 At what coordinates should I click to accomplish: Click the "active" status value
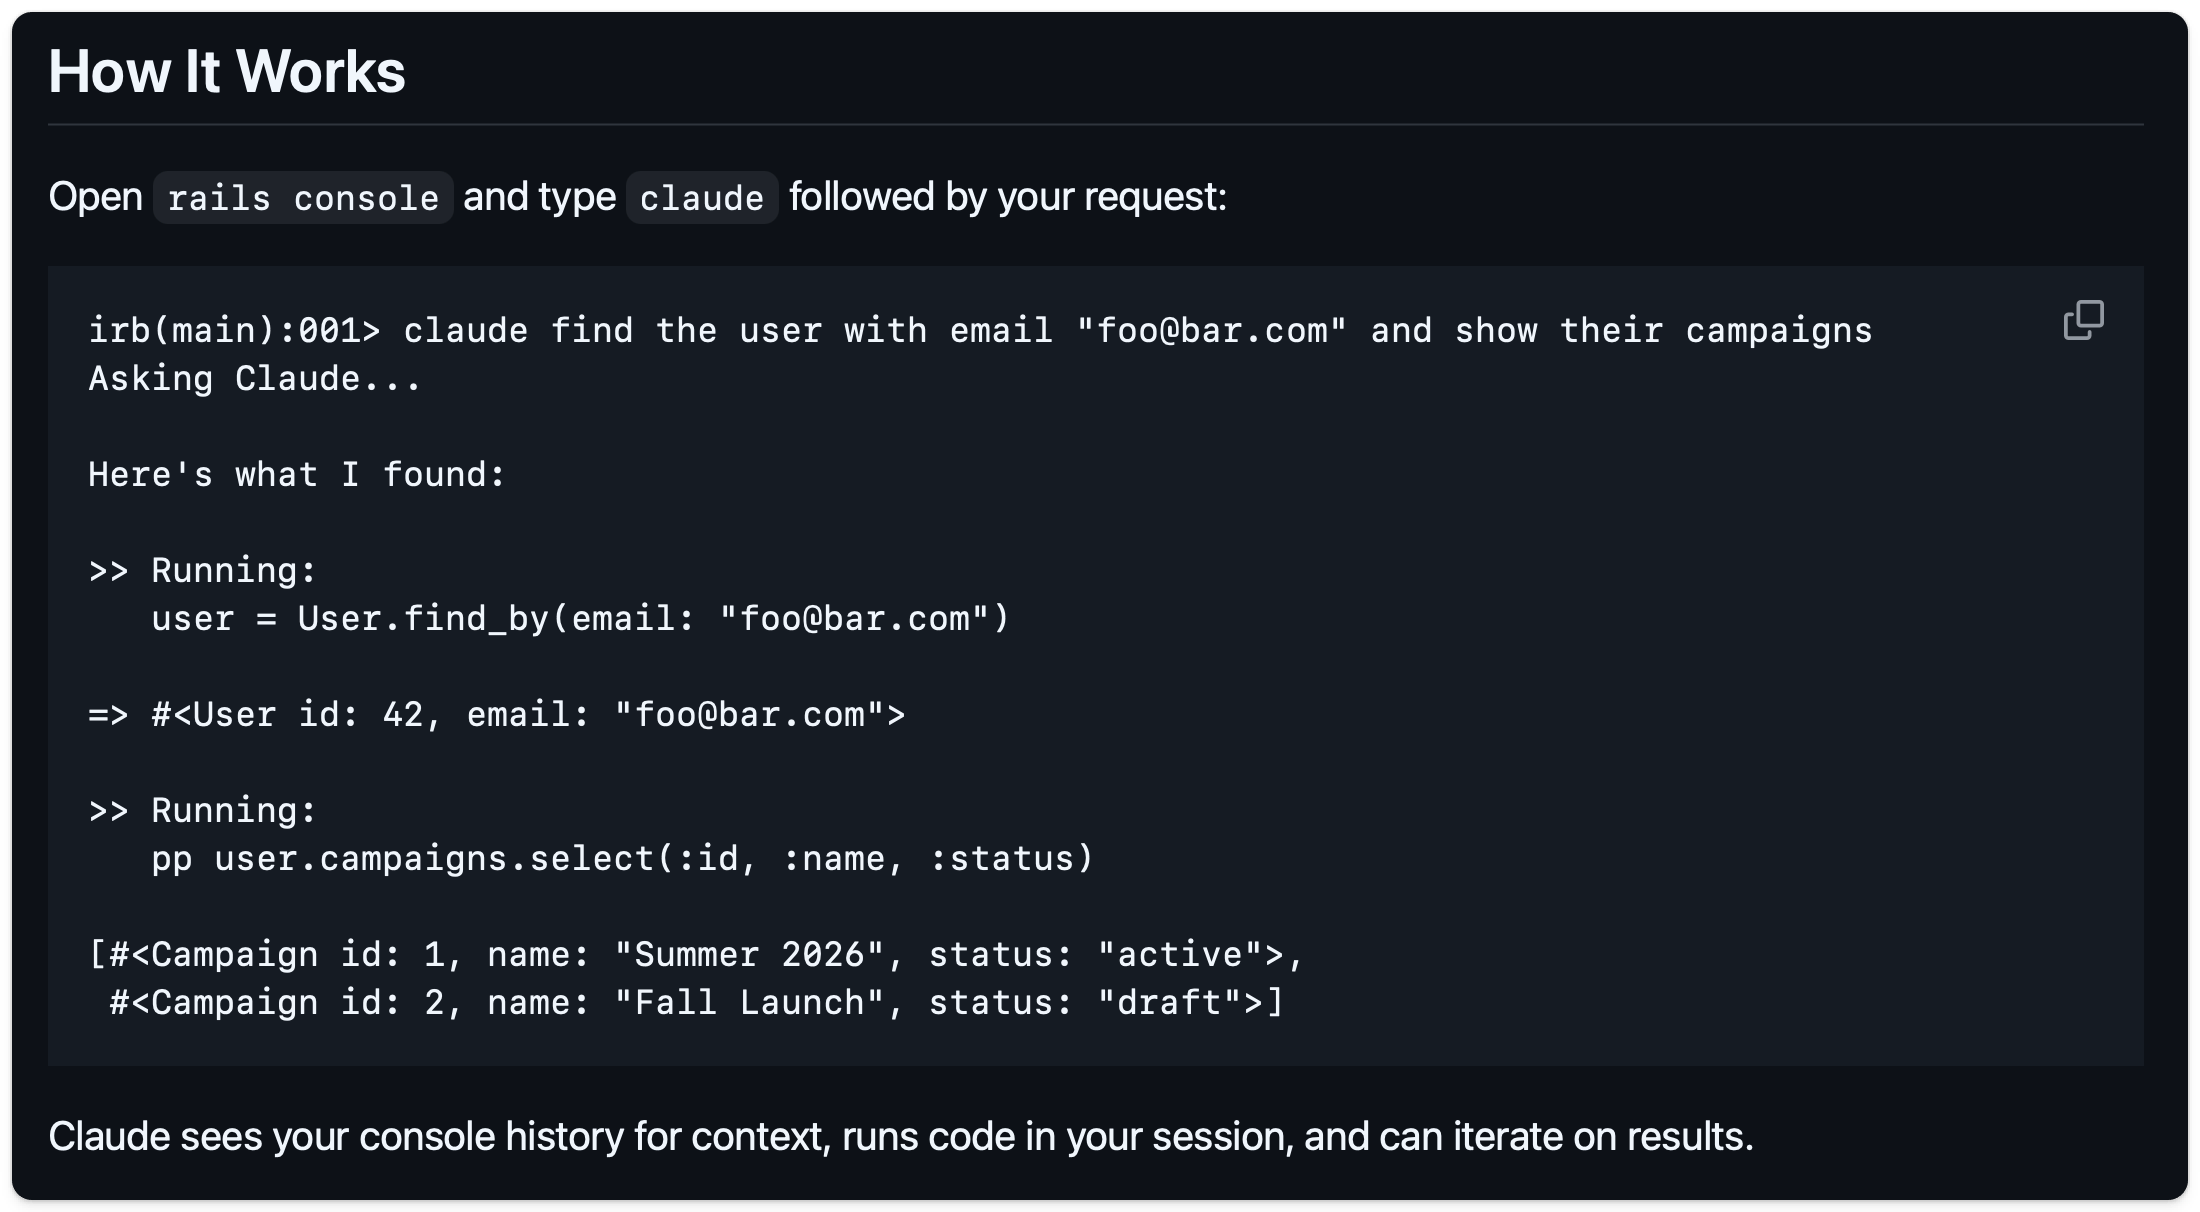pos(1180,955)
